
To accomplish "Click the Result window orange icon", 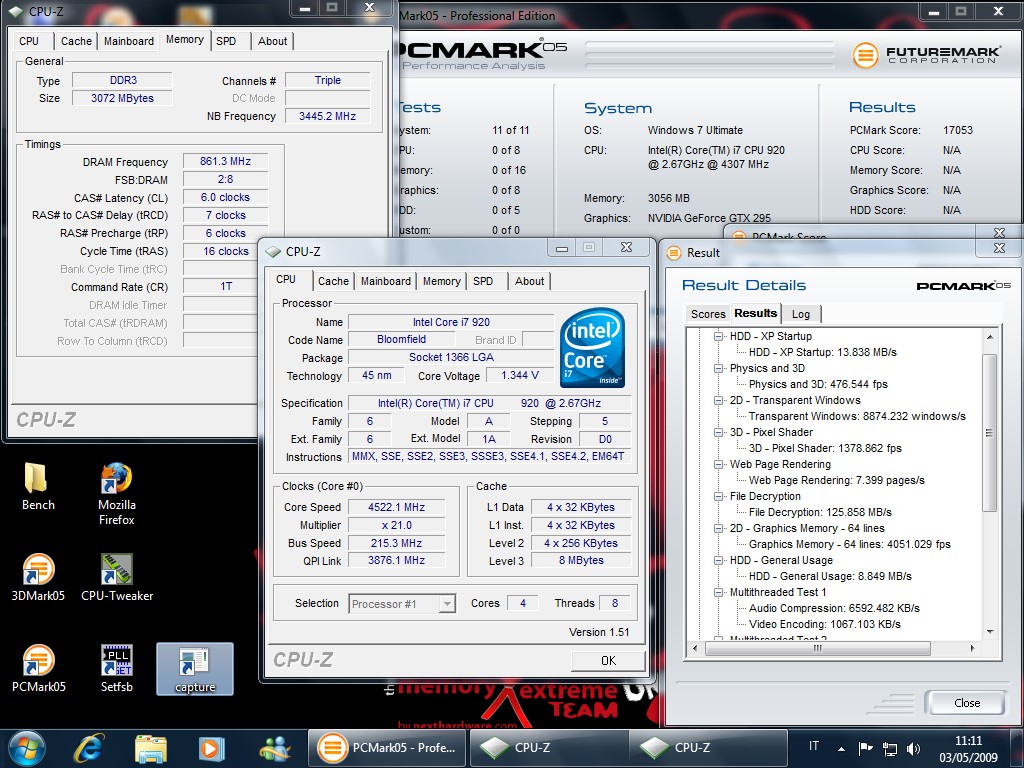I will click(674, 253).
